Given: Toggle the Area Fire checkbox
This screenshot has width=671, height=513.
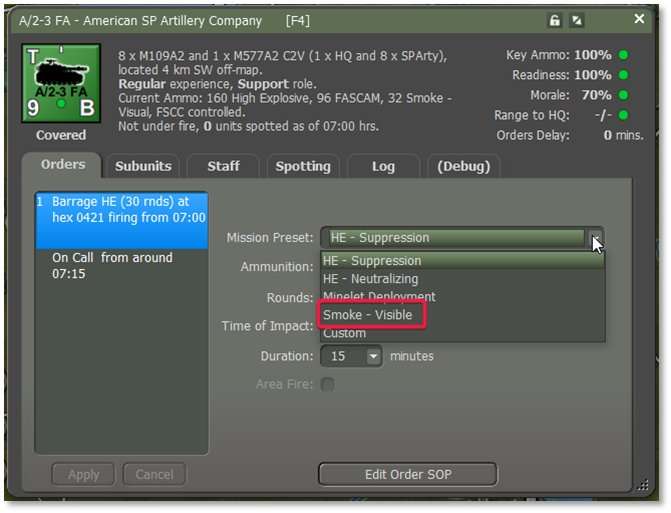Looking at the screenshot, I should (x=328, y=384).
